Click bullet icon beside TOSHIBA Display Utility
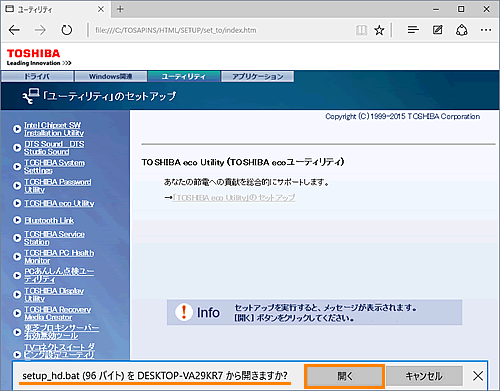This screenshot has height=391, width=500. click(x=17, y=294)
